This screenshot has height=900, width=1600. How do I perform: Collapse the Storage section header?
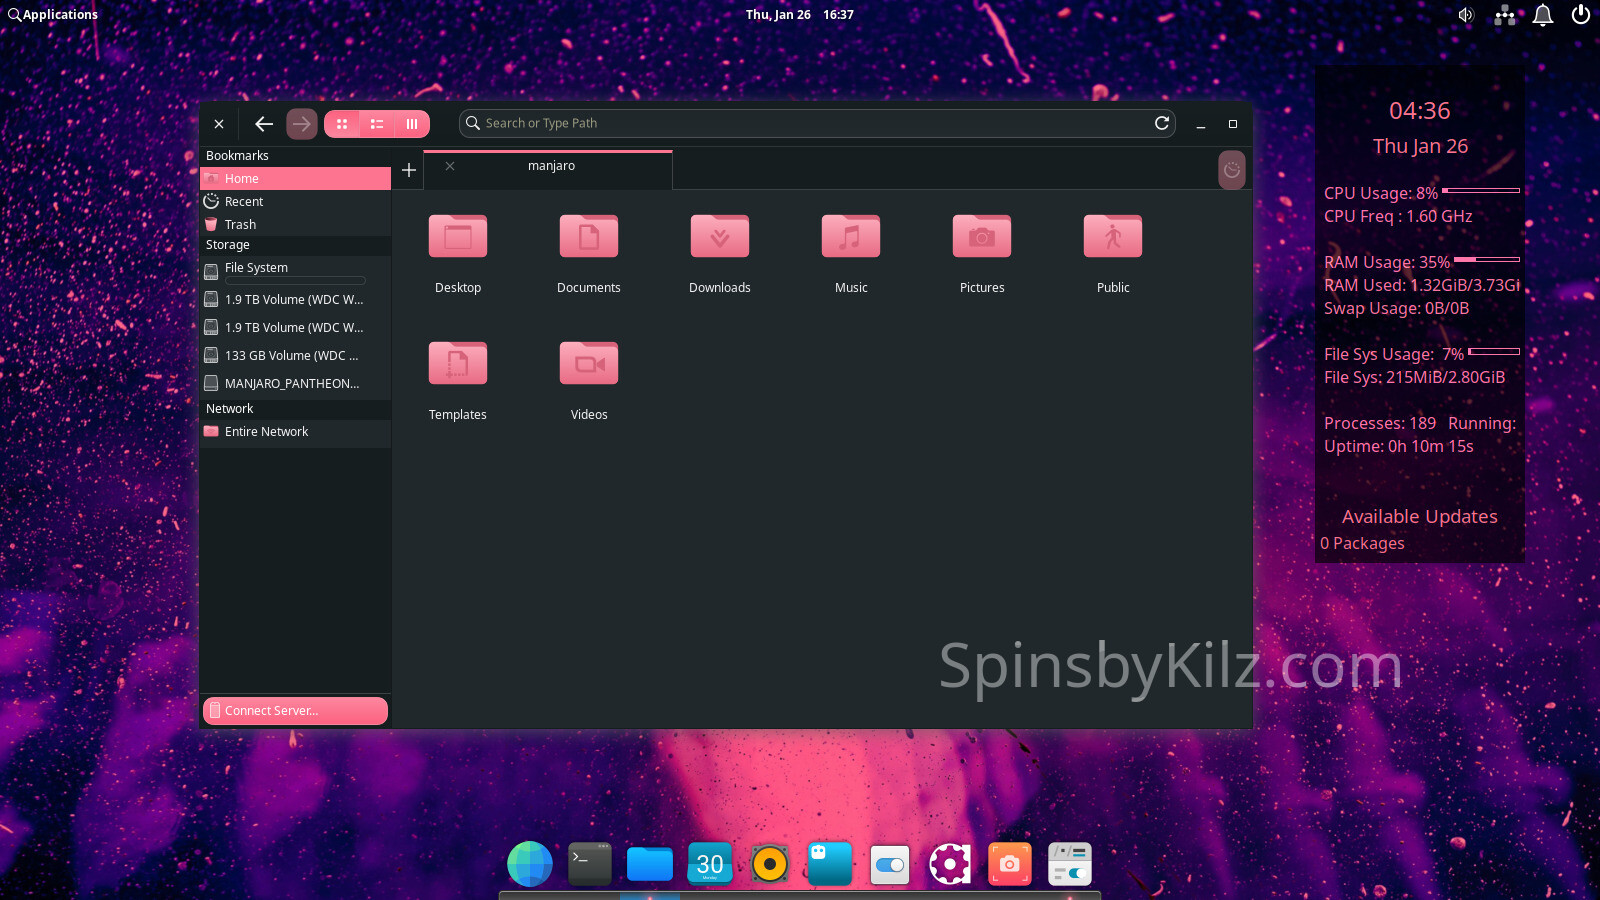click(x=228, y=245)
